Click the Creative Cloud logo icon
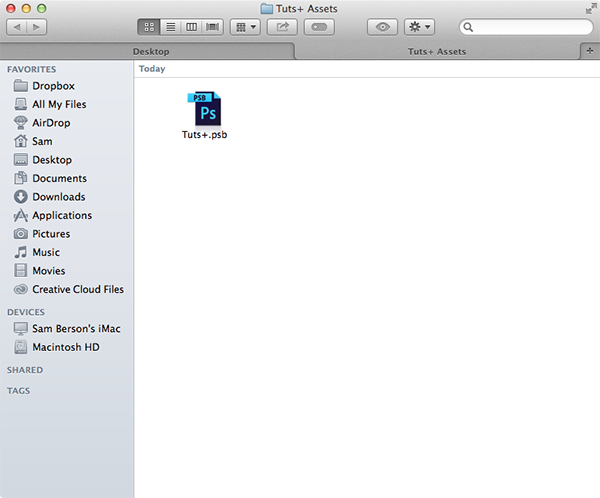The image size is (600, 498). point(21,289)
